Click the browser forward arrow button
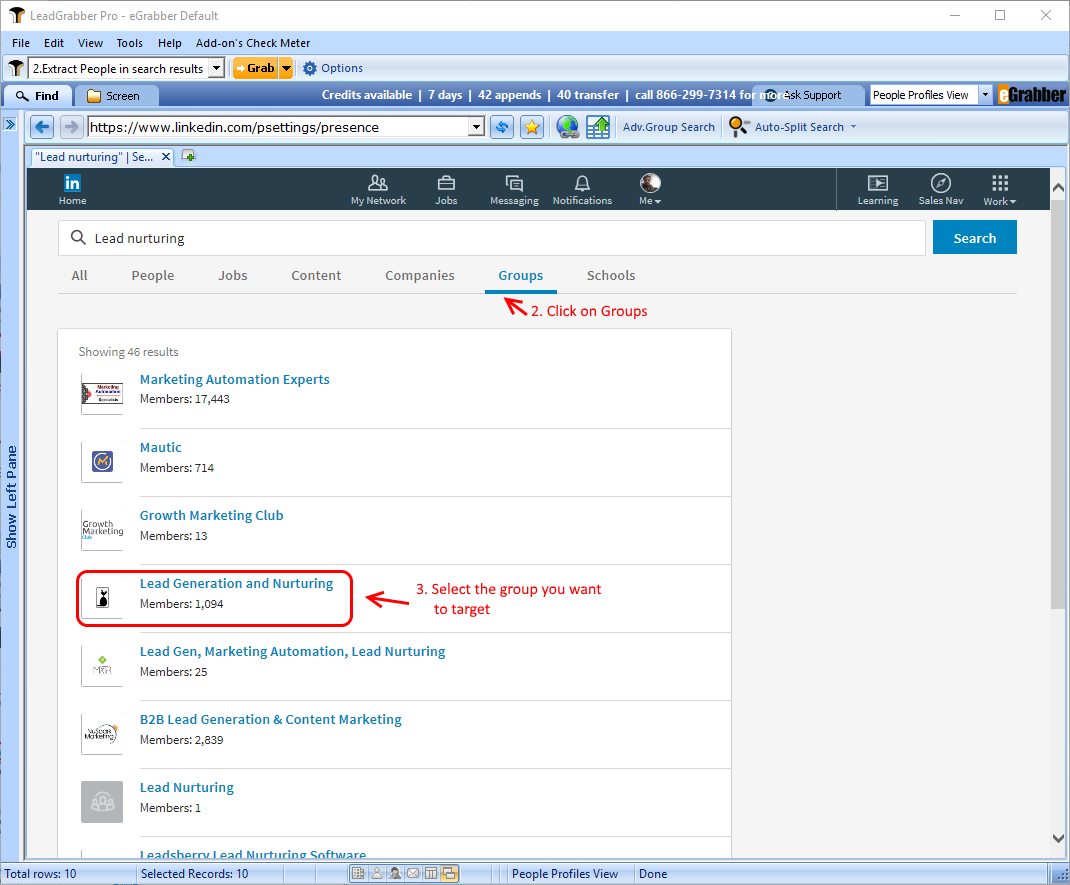Screen dimensions: 1070x885 click(71, 127)
